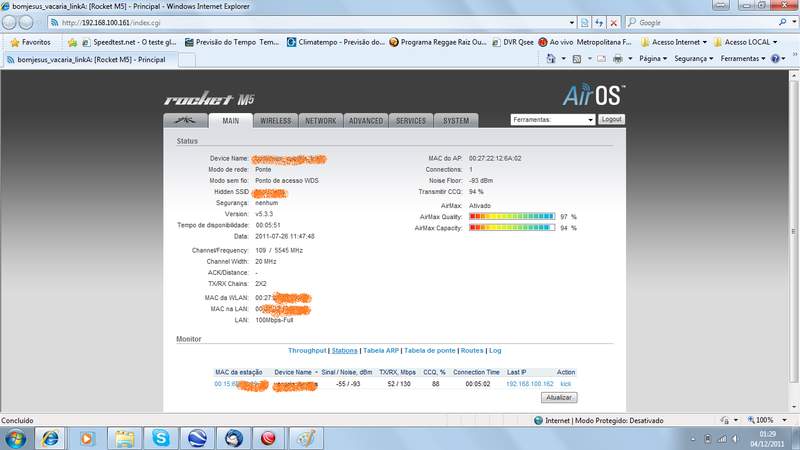This screenshot has width=800, height=450.
Task: Click the browser Forward button
Action: click(x=26, y=22)
